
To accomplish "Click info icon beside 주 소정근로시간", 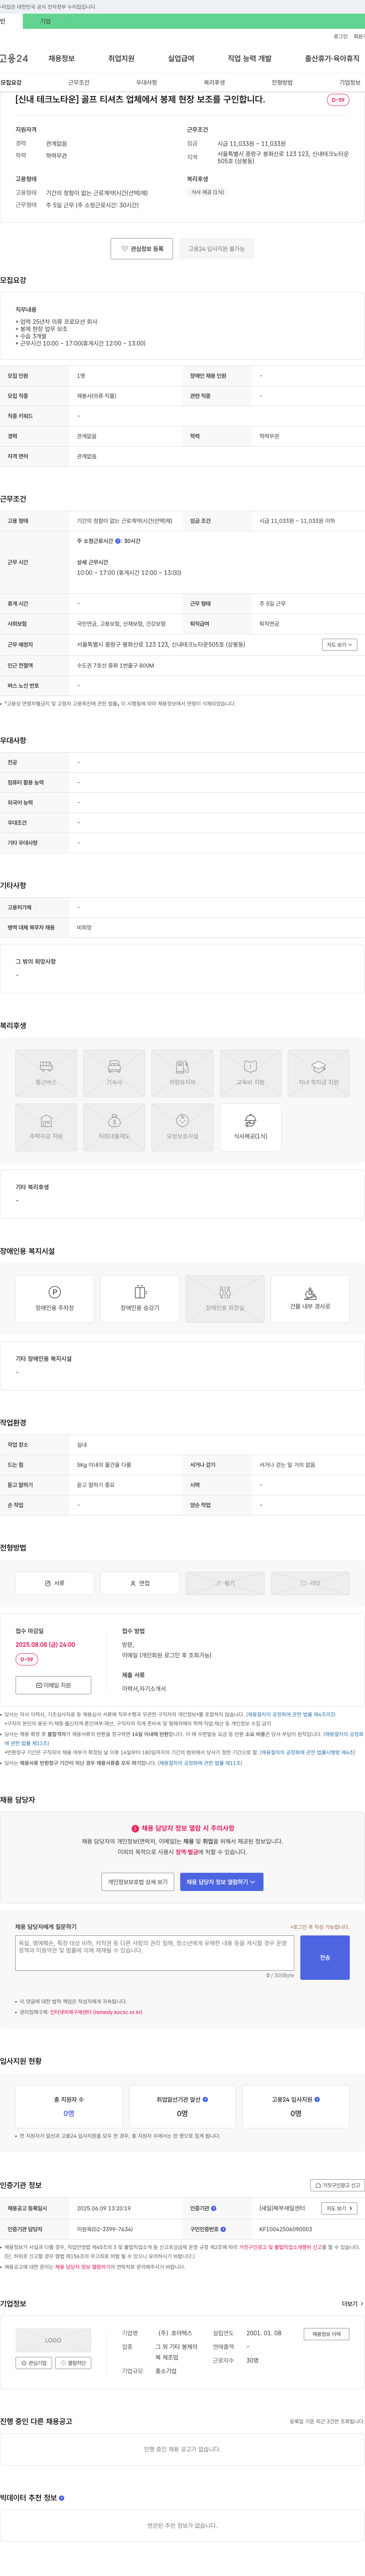I will [x=118, y=541].
